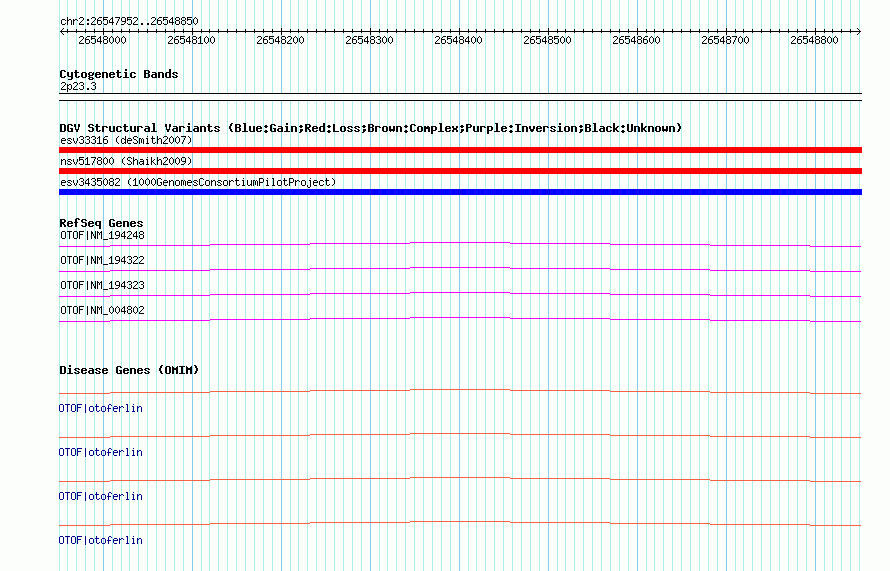Click the blue gain bar under esv3435082
The width and height of the screenshot is (890, 571).
click(460, 192)
